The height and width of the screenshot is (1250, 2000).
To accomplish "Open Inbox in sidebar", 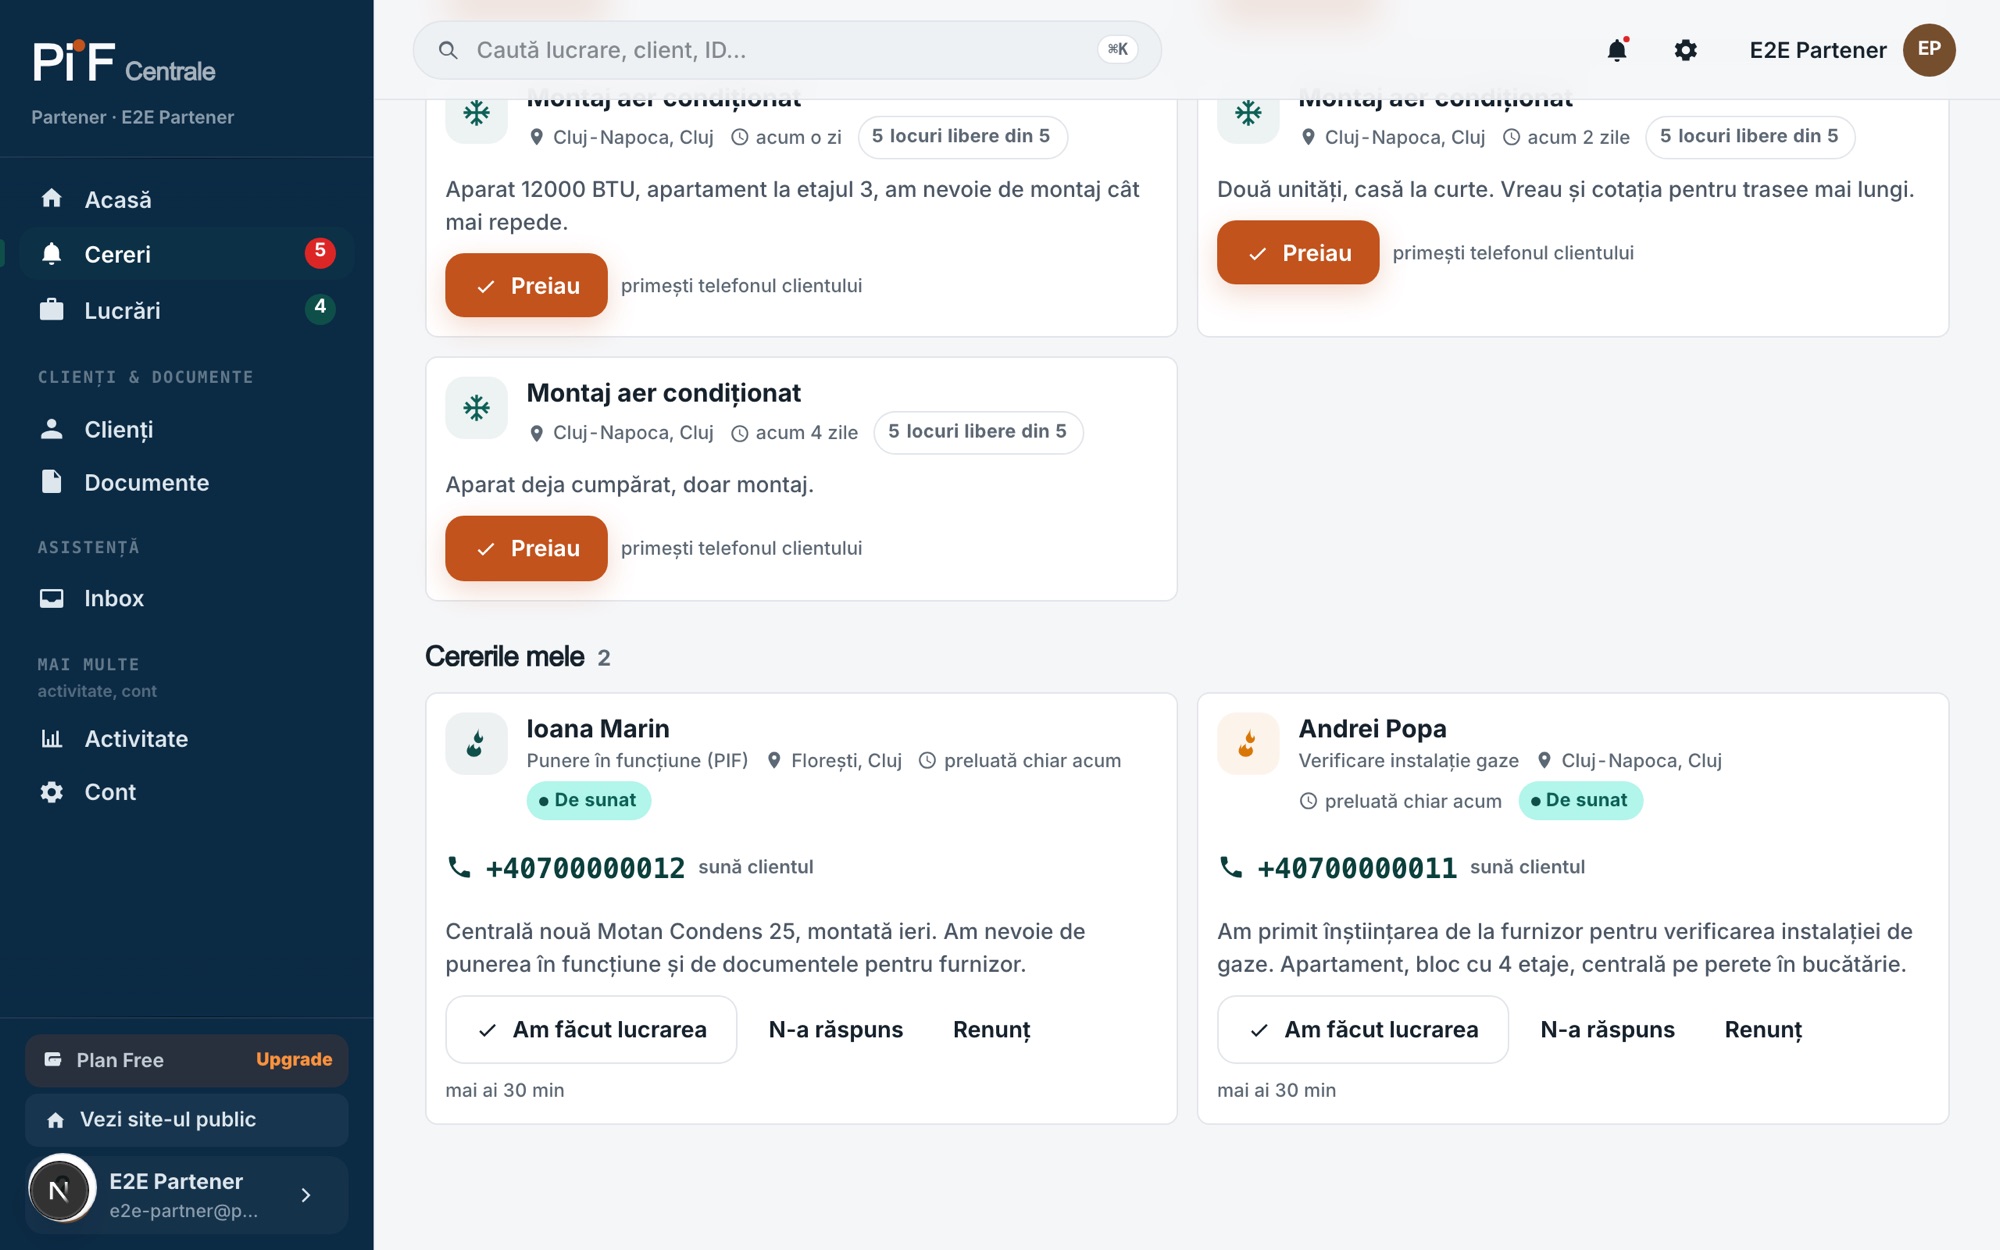I will tap(187, 598).
